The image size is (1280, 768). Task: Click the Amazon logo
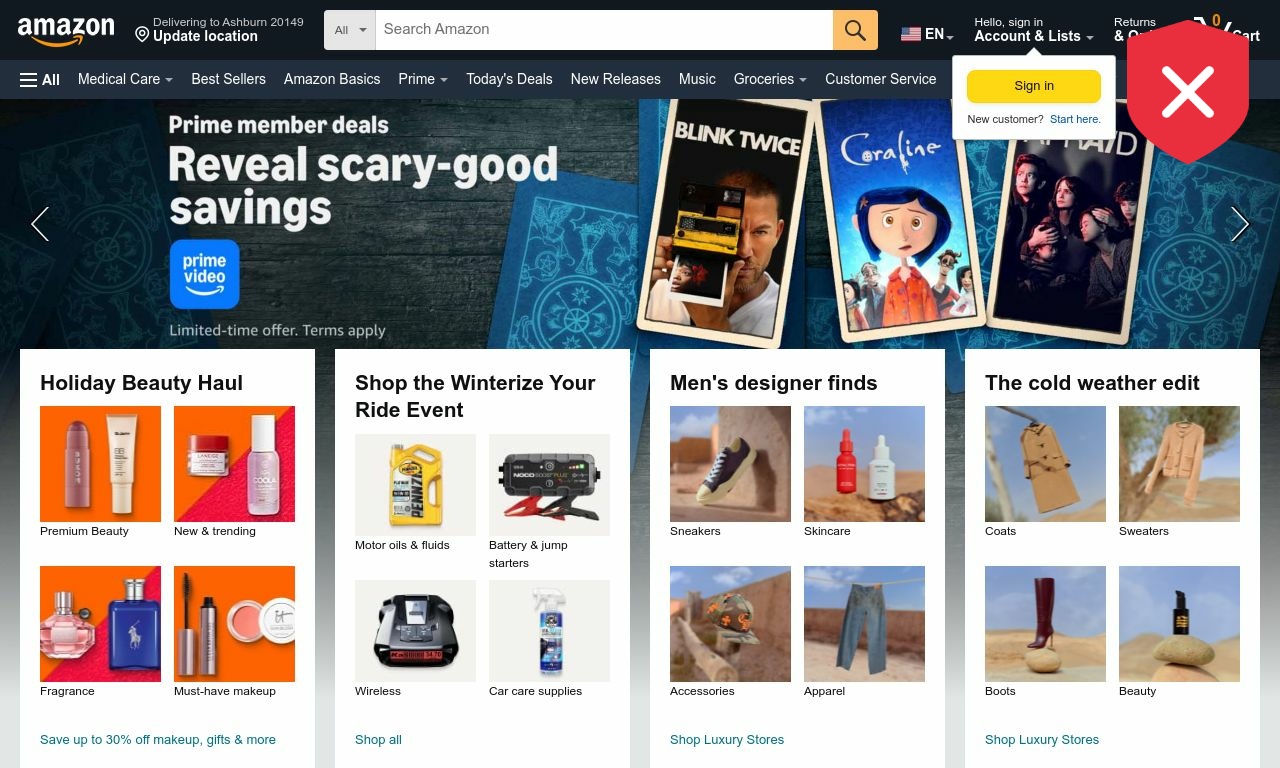coord(66,31)
